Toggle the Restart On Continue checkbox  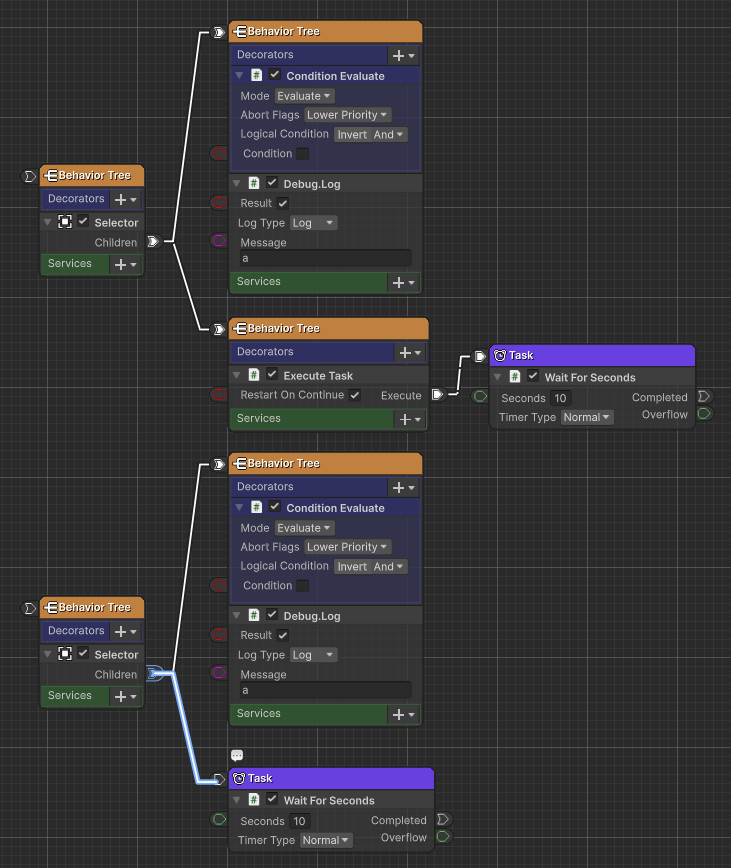(x=354, y=395)
